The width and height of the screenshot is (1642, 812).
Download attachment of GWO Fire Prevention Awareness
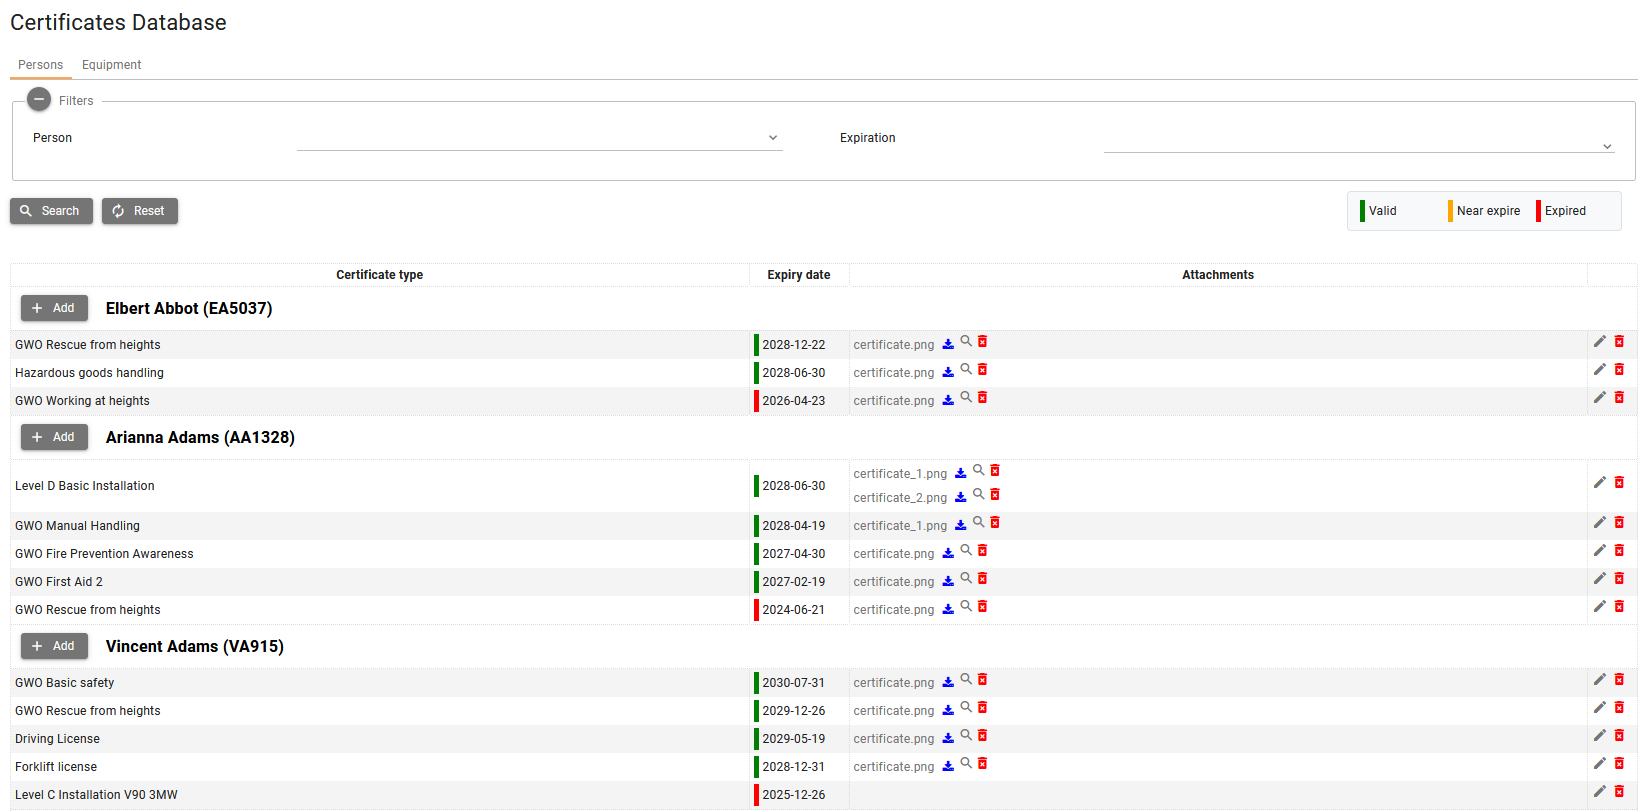(x=948, y=553)
